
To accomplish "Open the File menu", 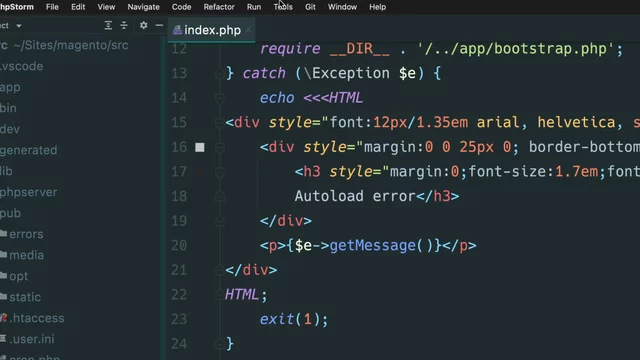I will 52,7.
